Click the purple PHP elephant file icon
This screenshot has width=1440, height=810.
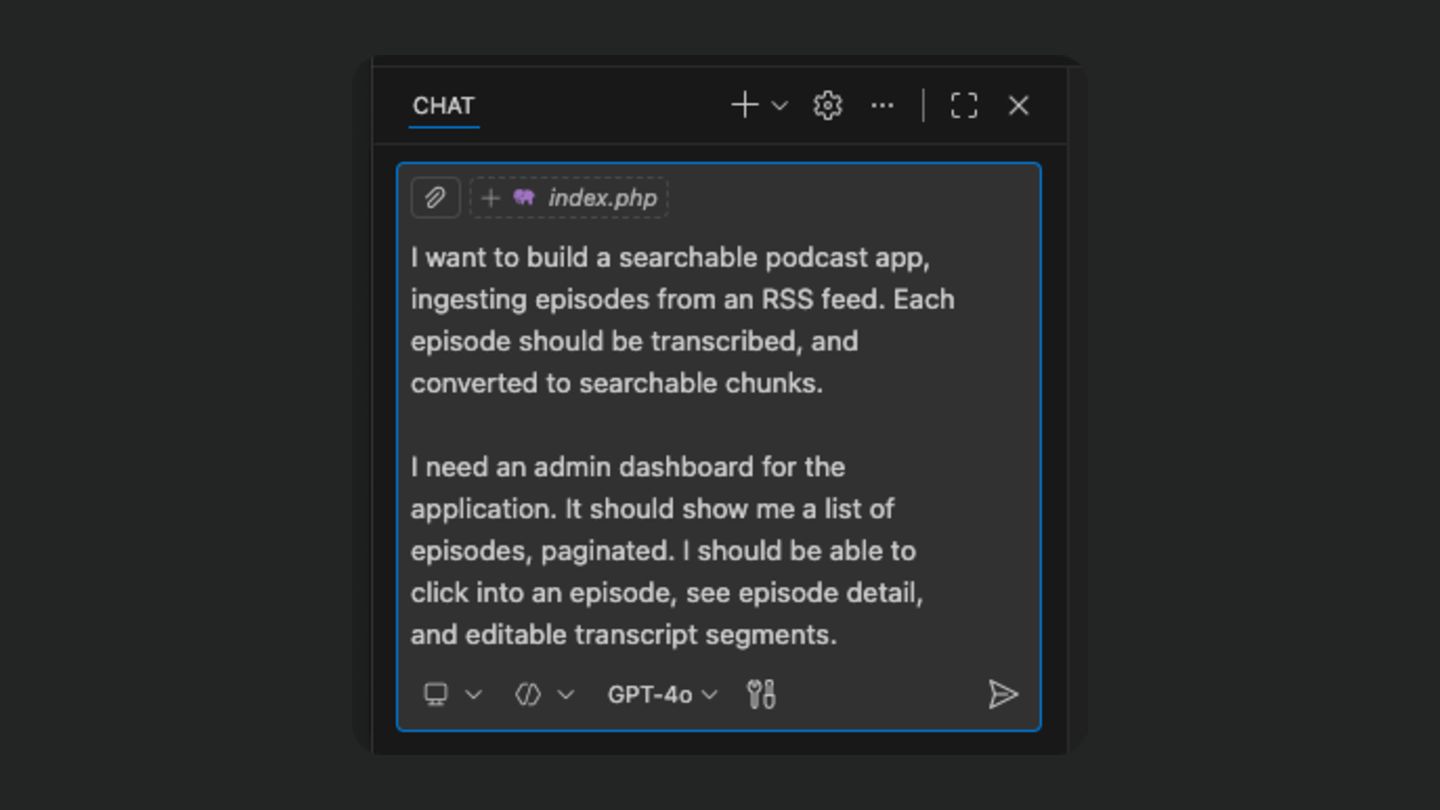[524, 197]
